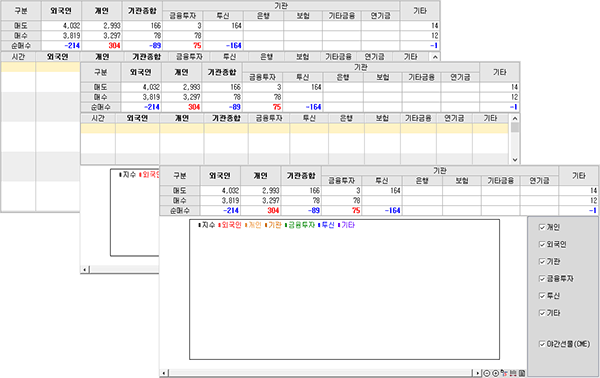Viewport: 600px width, 378px height.
Task: Click the chart zoom-out minus circle icon
Action: pyautogui.click(x=487, y=373)
